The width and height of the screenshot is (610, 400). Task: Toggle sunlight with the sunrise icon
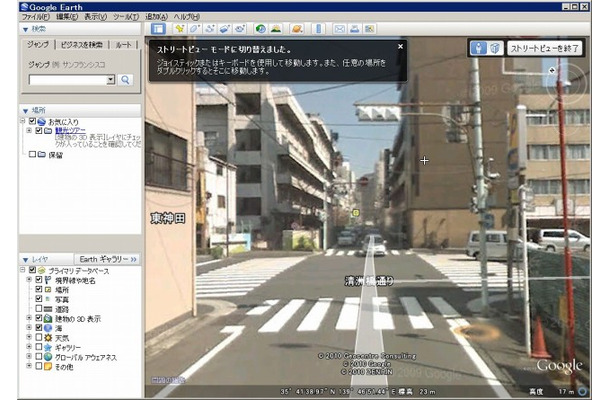pyautogui.click(x=276, y=29)
